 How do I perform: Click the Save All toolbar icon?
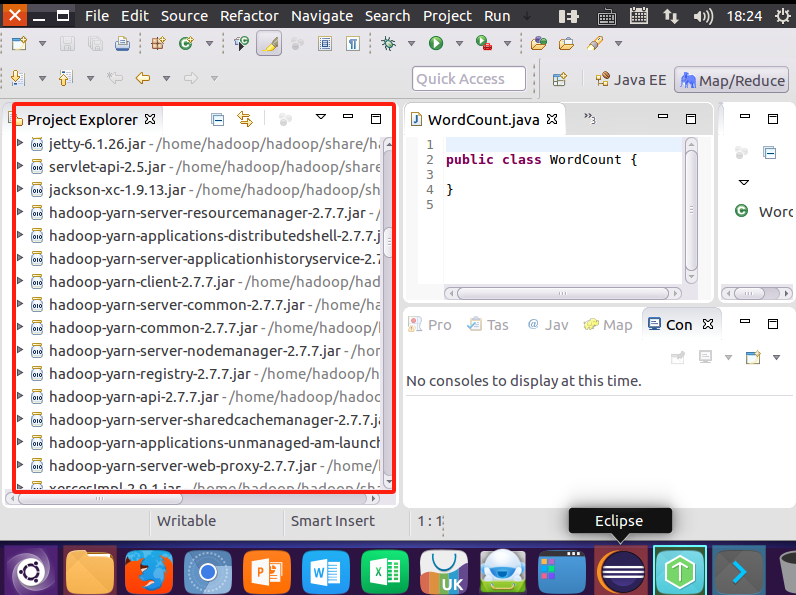pos(95,44)
